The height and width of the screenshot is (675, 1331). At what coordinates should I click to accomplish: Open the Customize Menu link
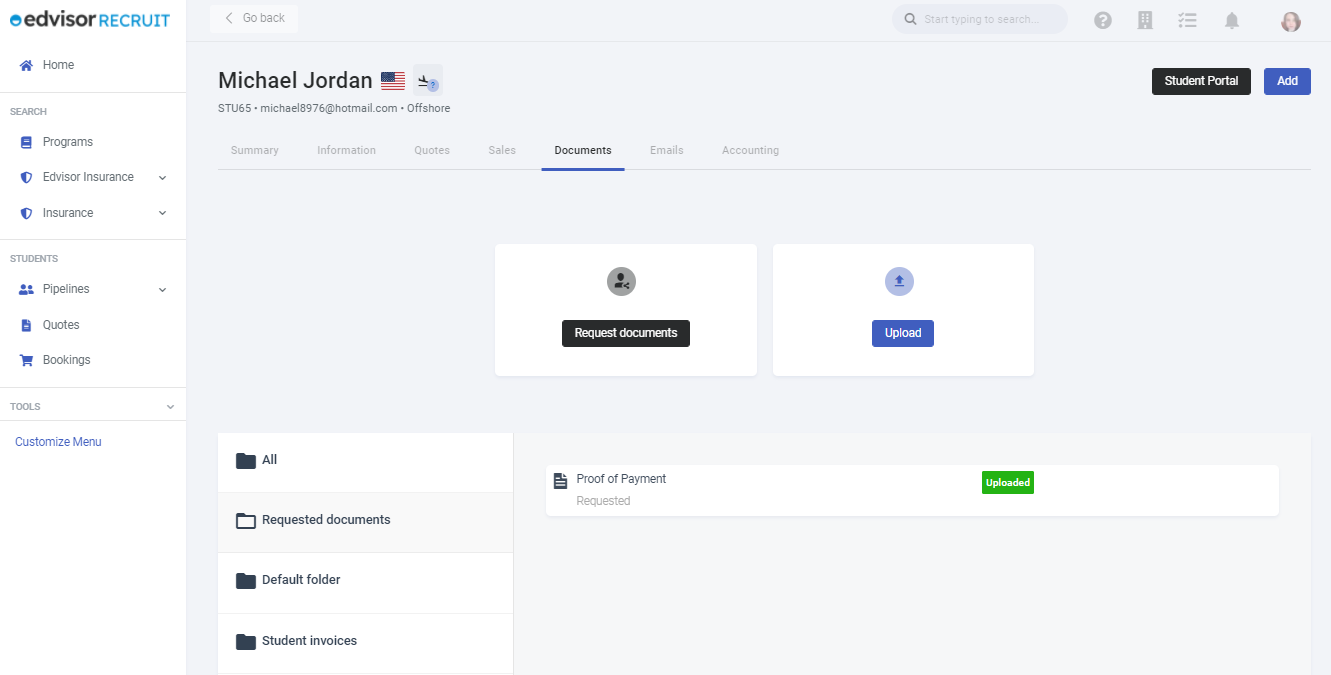(58, 442)
